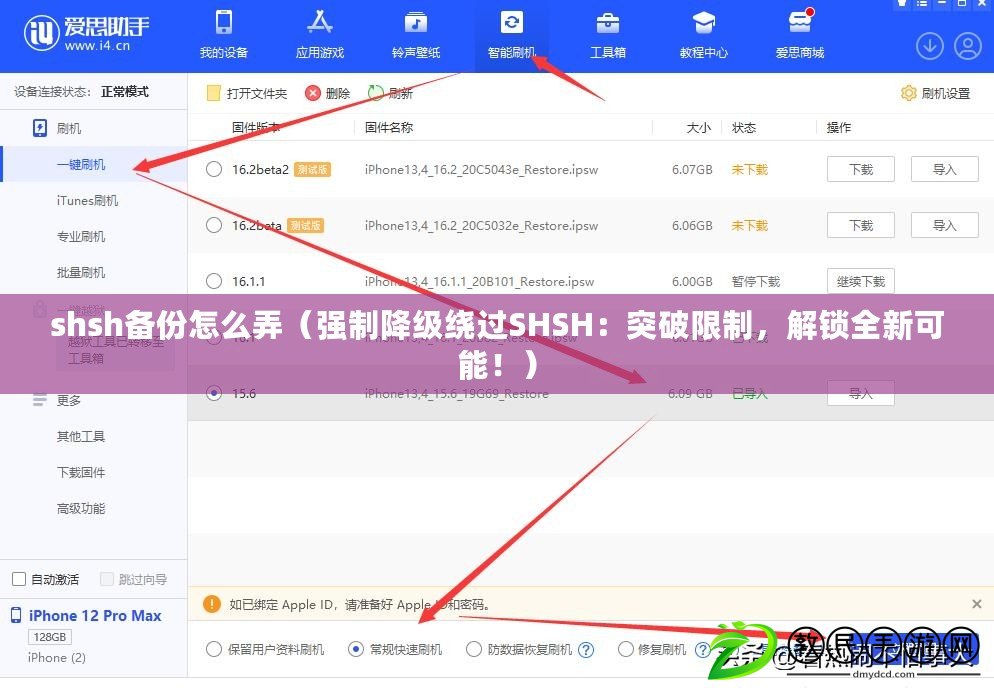Select the 16.2beta2 firmware radio button
The height and width of the screenshot is (688, 994).
click(214, 169)
